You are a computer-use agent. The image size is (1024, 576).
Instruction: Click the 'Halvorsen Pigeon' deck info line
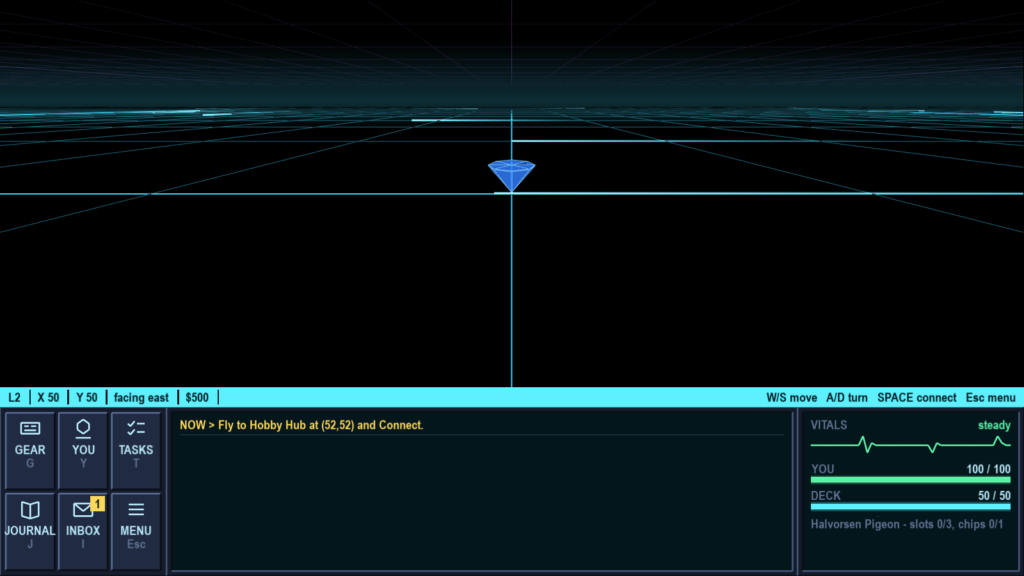907,524
